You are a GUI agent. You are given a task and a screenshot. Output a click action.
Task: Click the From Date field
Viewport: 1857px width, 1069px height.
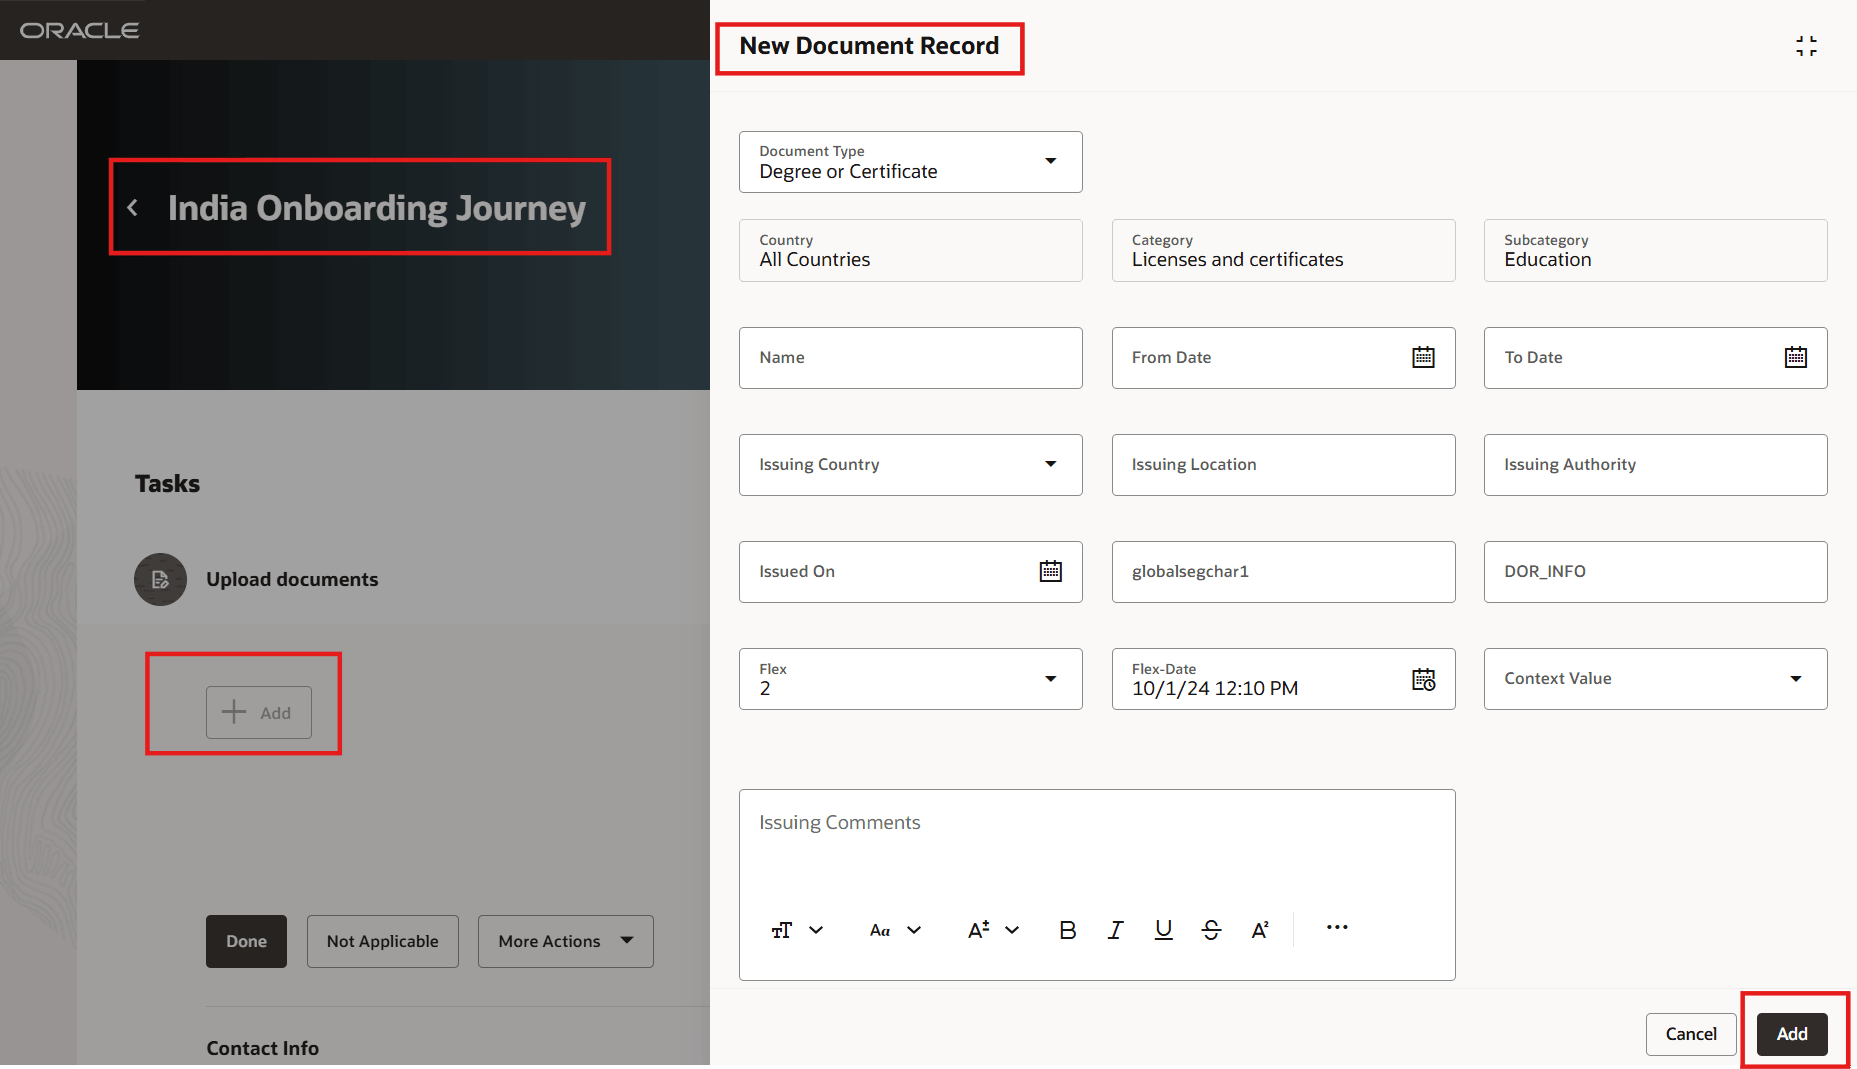(1284, 358)
